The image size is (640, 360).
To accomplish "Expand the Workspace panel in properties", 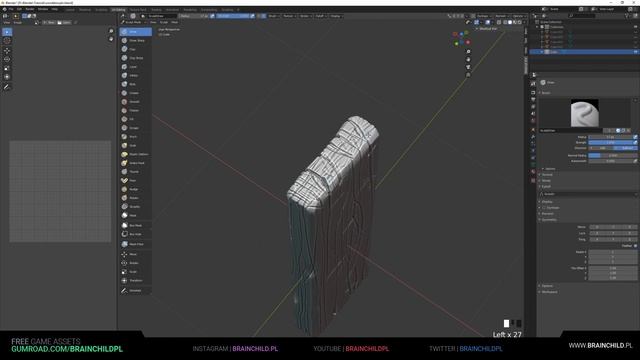I will tap(549, 292).
